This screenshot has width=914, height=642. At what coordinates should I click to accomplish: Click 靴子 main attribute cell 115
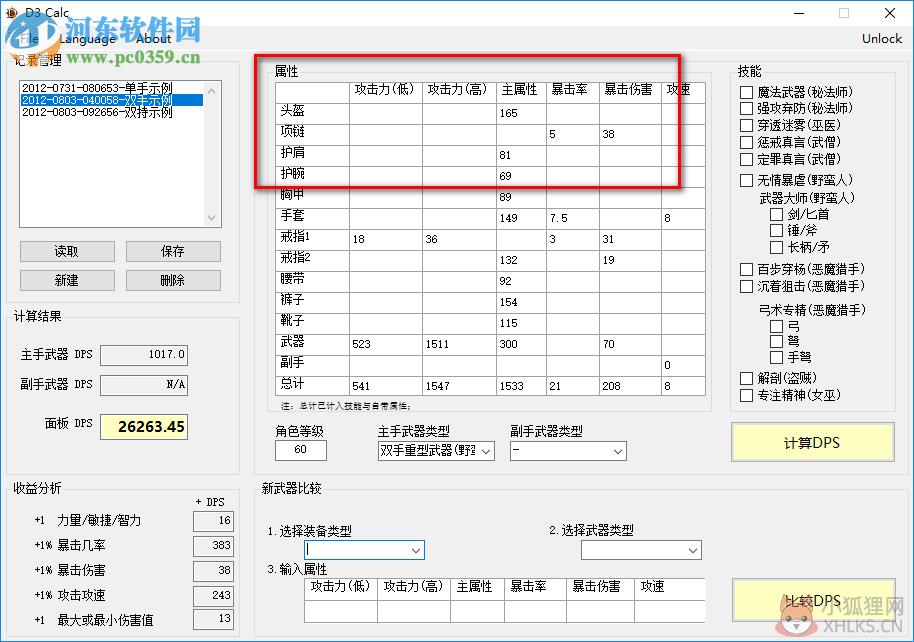coord(521,323)
